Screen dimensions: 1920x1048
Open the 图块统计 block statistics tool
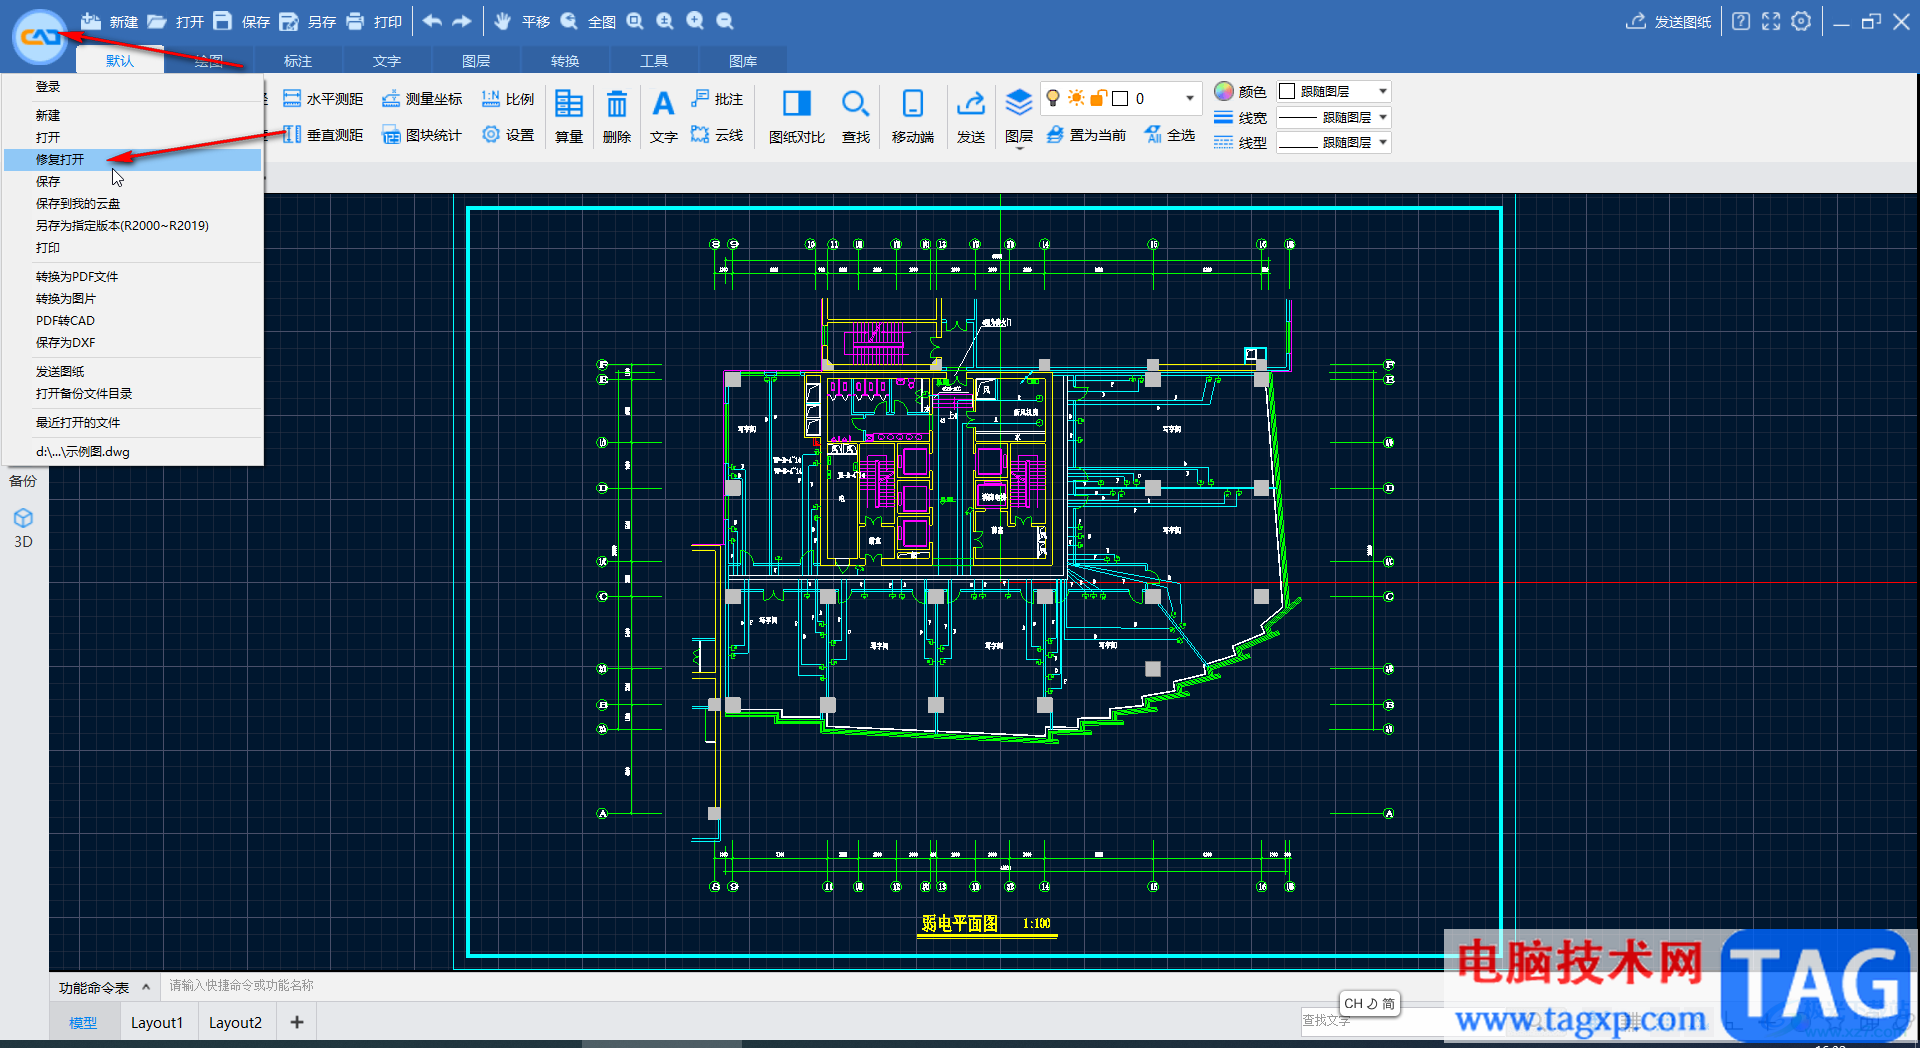[422, 135]
